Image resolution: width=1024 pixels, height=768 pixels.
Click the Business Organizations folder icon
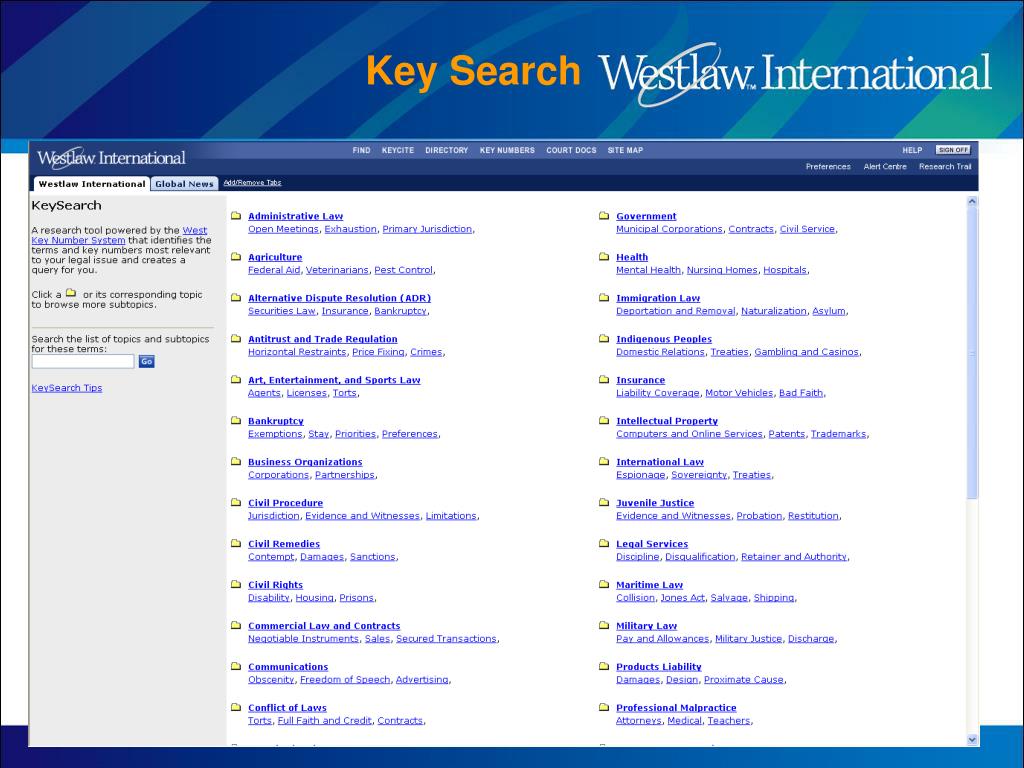(236, 461)
